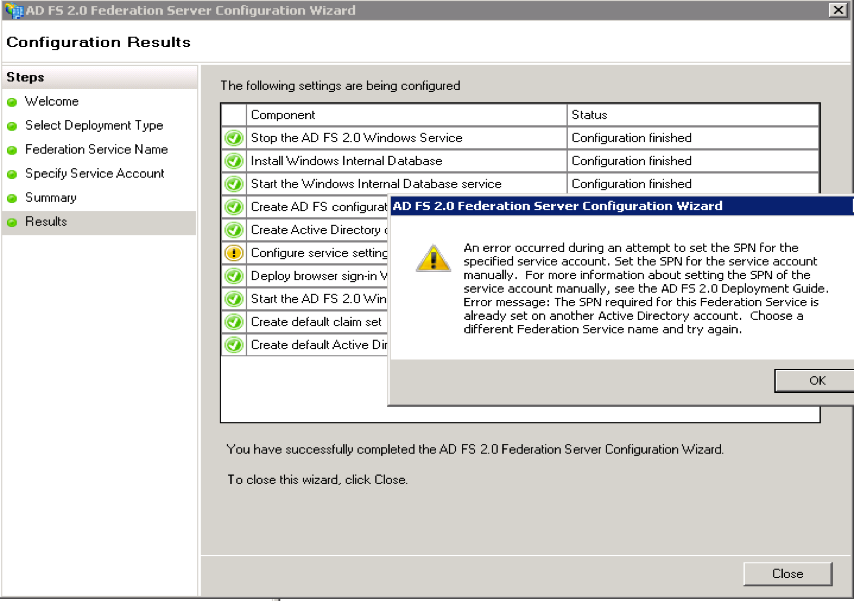Open the Specify Service Account step

click(95, 173)
